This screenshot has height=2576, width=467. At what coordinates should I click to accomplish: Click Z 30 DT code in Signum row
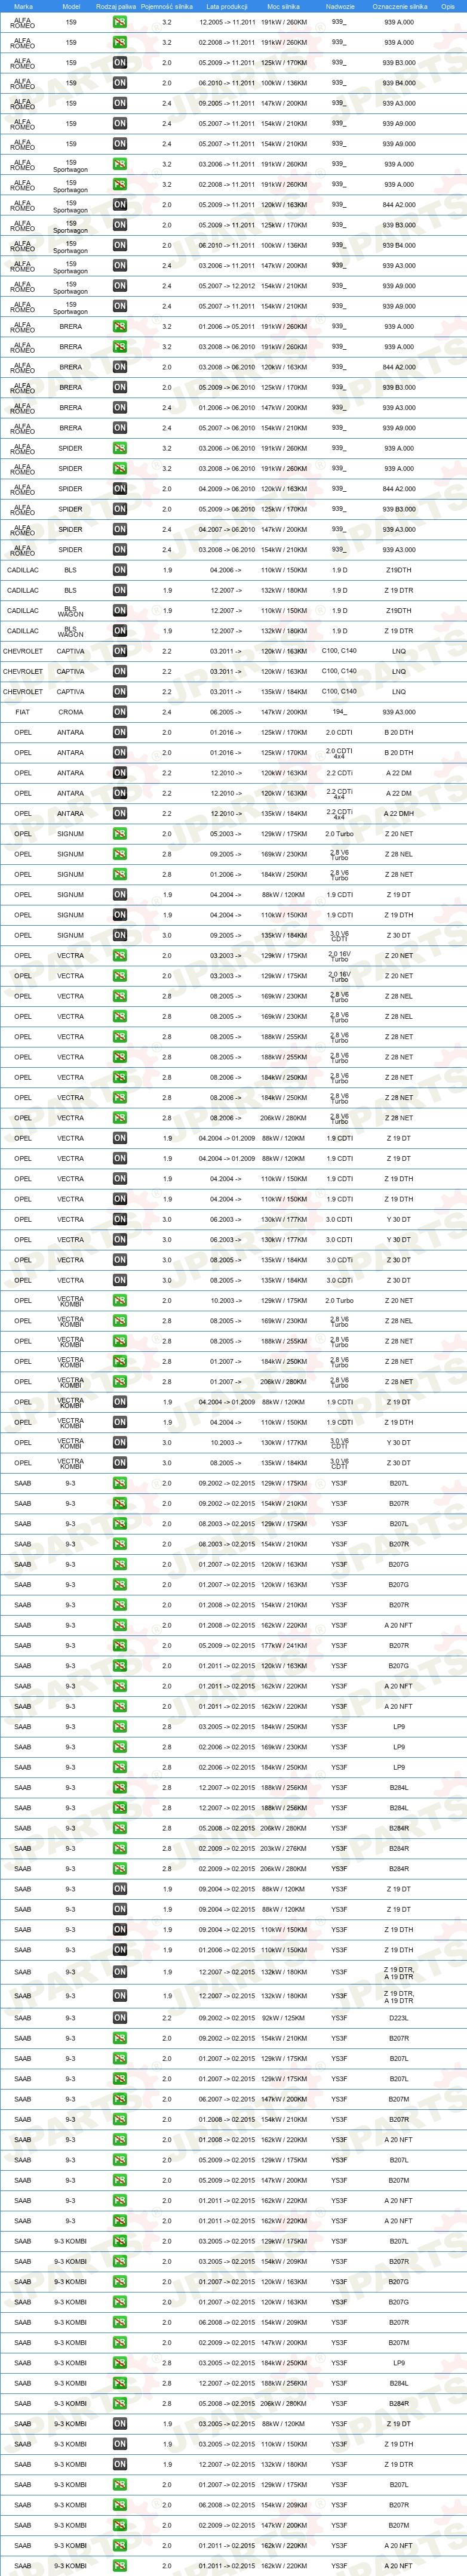coord(399,935)
